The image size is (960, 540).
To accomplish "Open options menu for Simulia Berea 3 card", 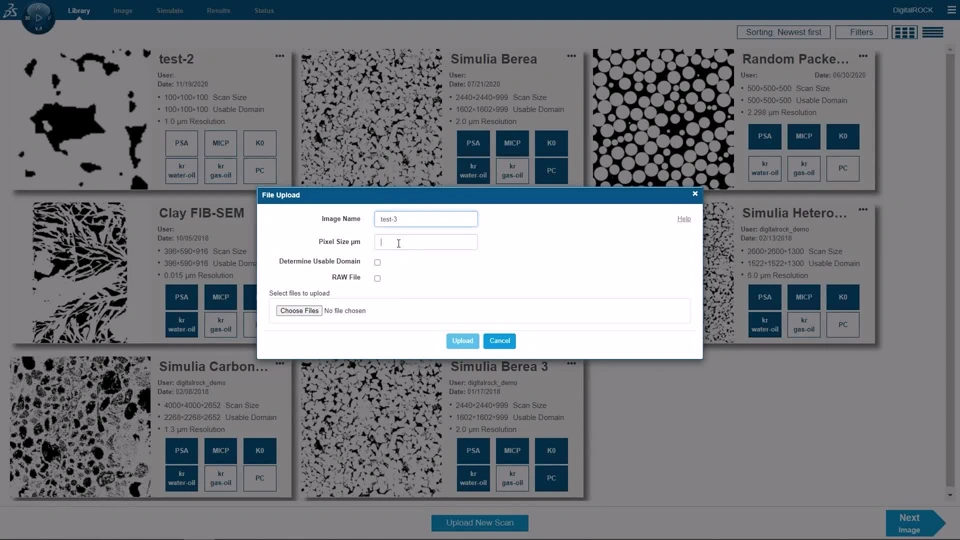I will 571,363.
